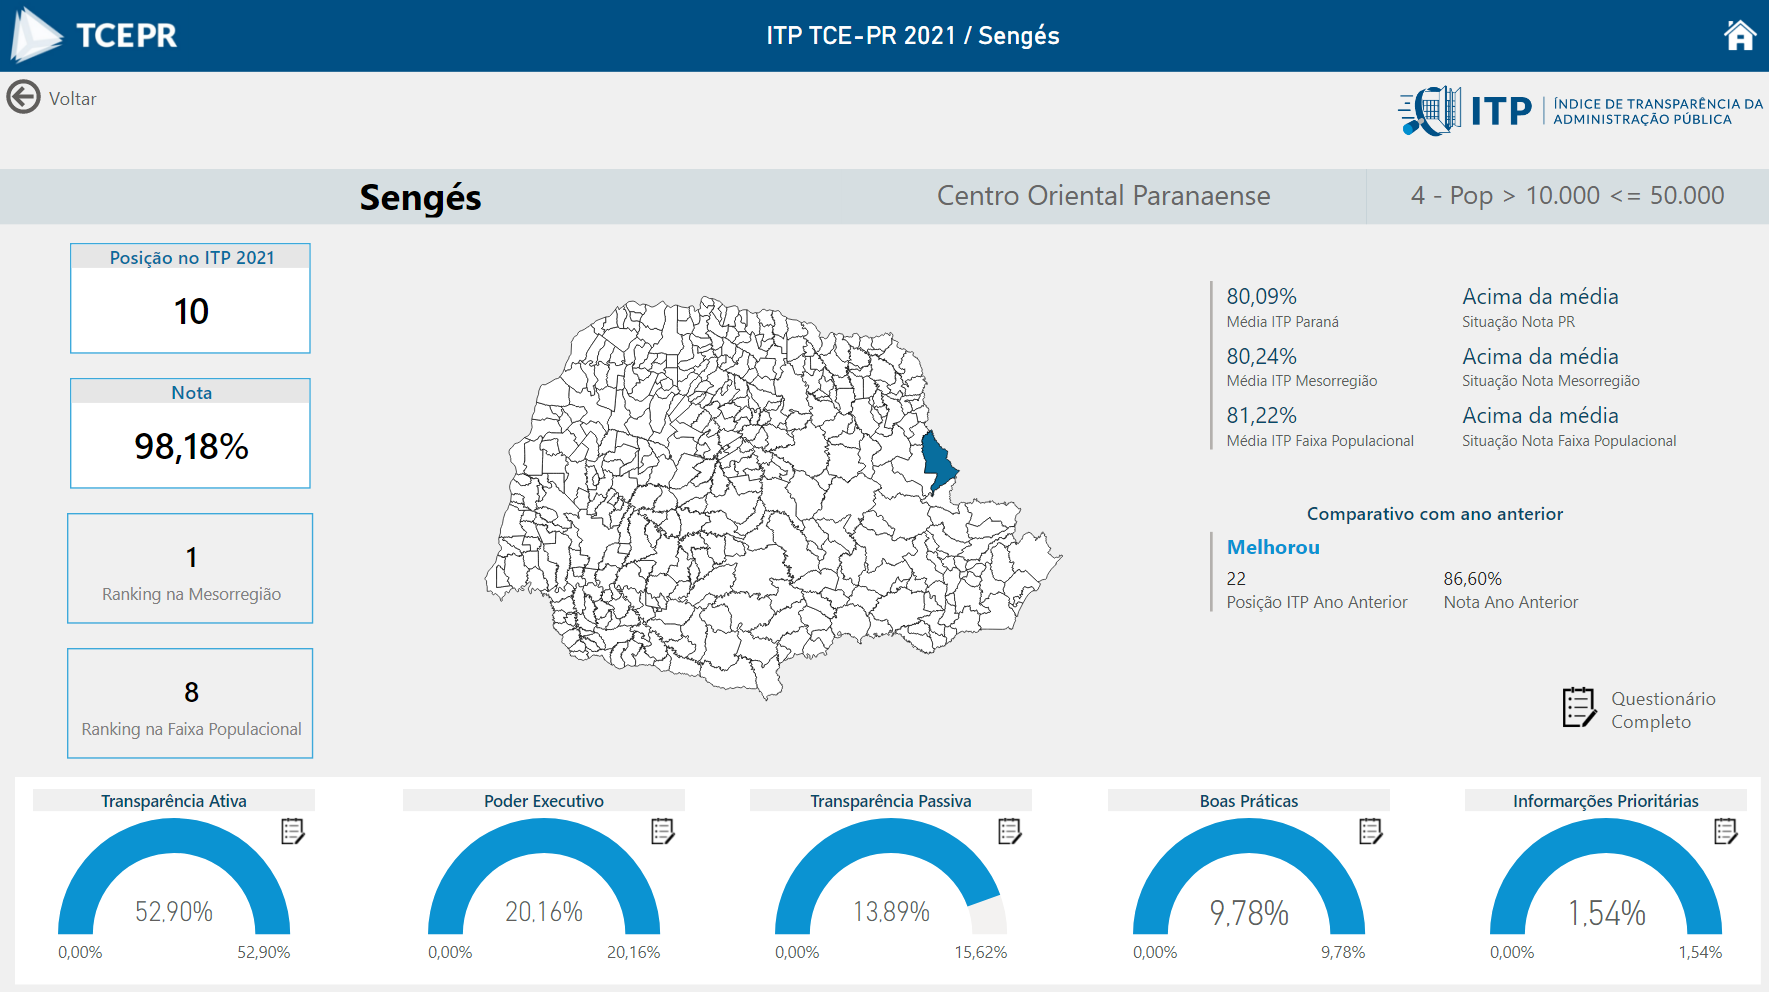Select the Ranking na Mesorregião card
Viewport: 1769px width, 992px height.
click(190, 568)
